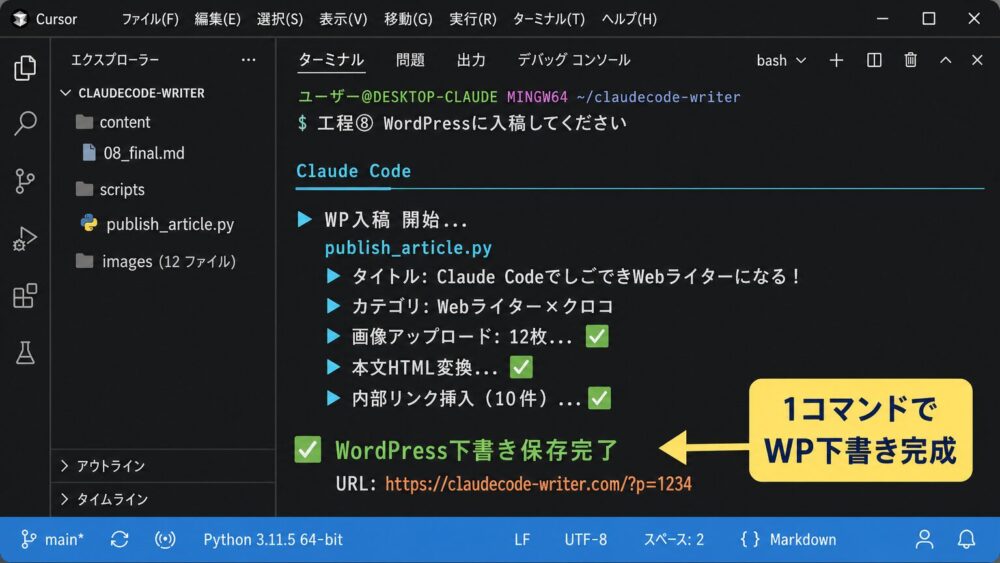Close the terminal panel

(x=977, y=60)
